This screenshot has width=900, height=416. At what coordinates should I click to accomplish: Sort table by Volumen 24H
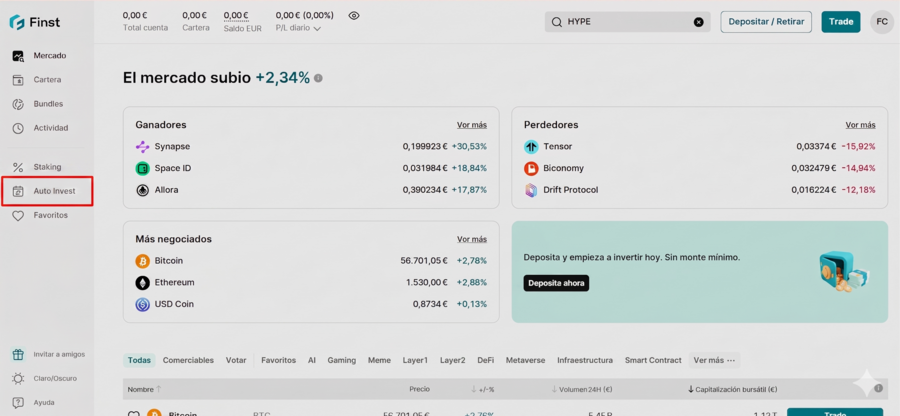click(x=582, y=389)
